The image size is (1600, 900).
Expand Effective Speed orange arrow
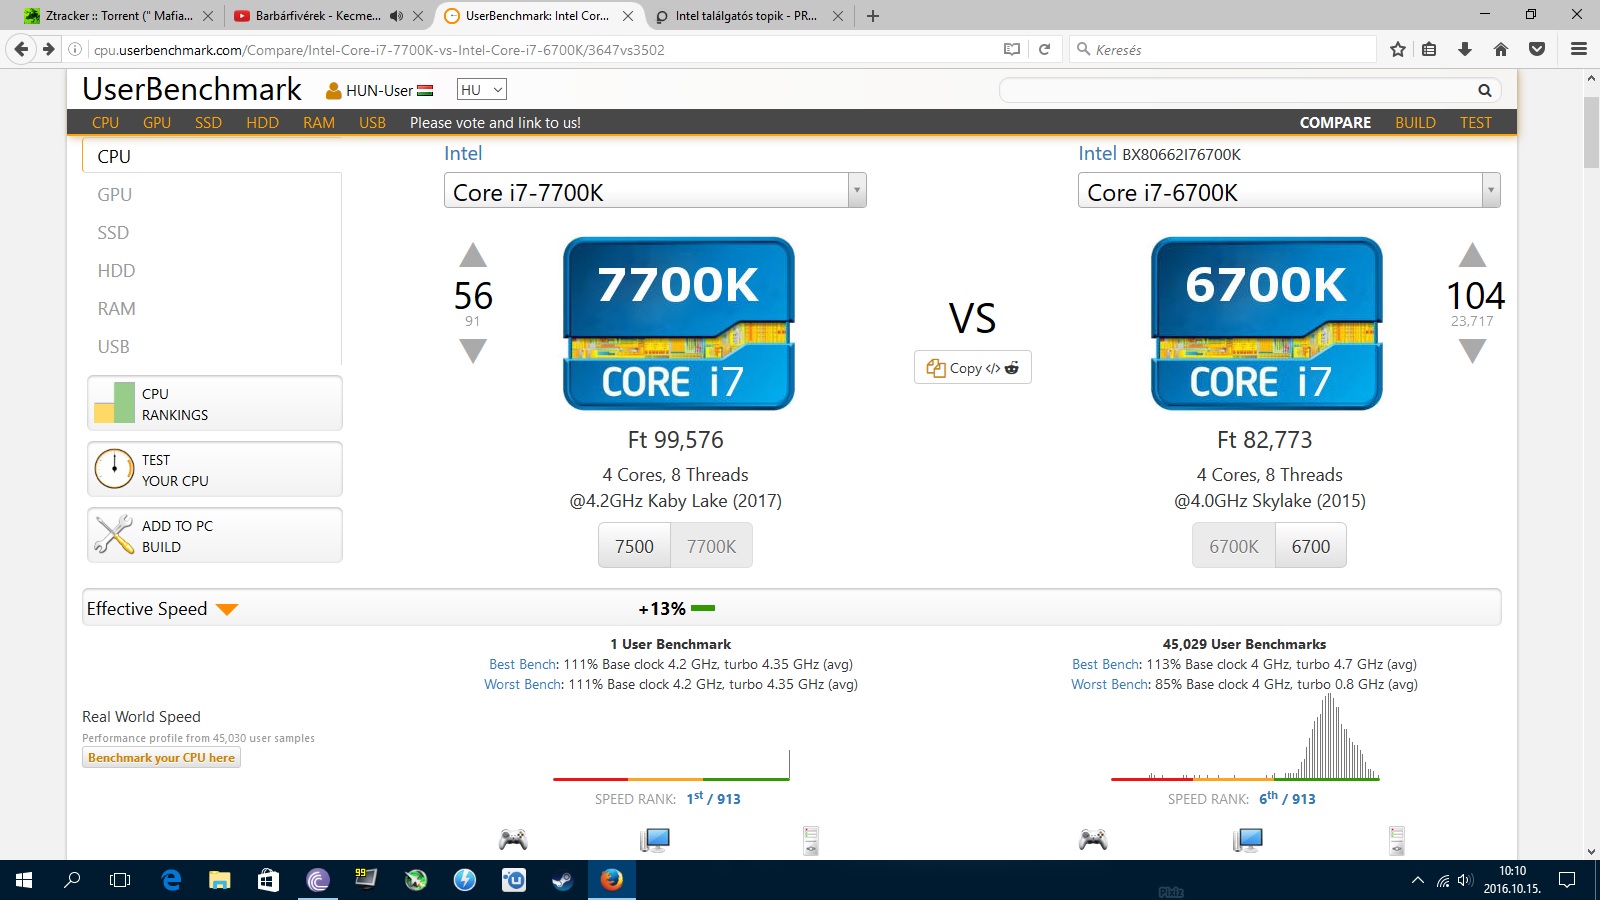(x=227, y=609)
